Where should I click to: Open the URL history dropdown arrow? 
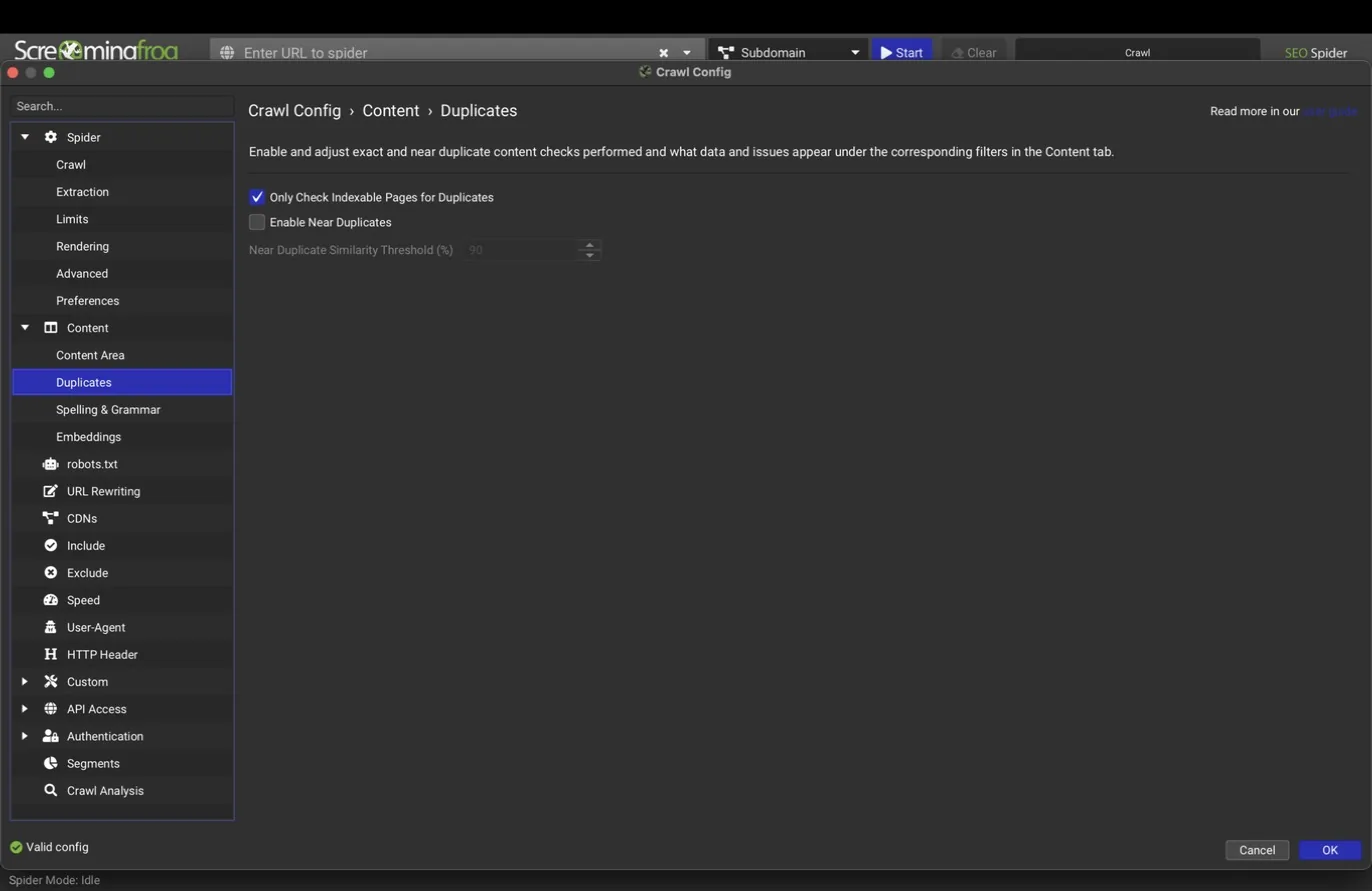(x=687, y=53)
